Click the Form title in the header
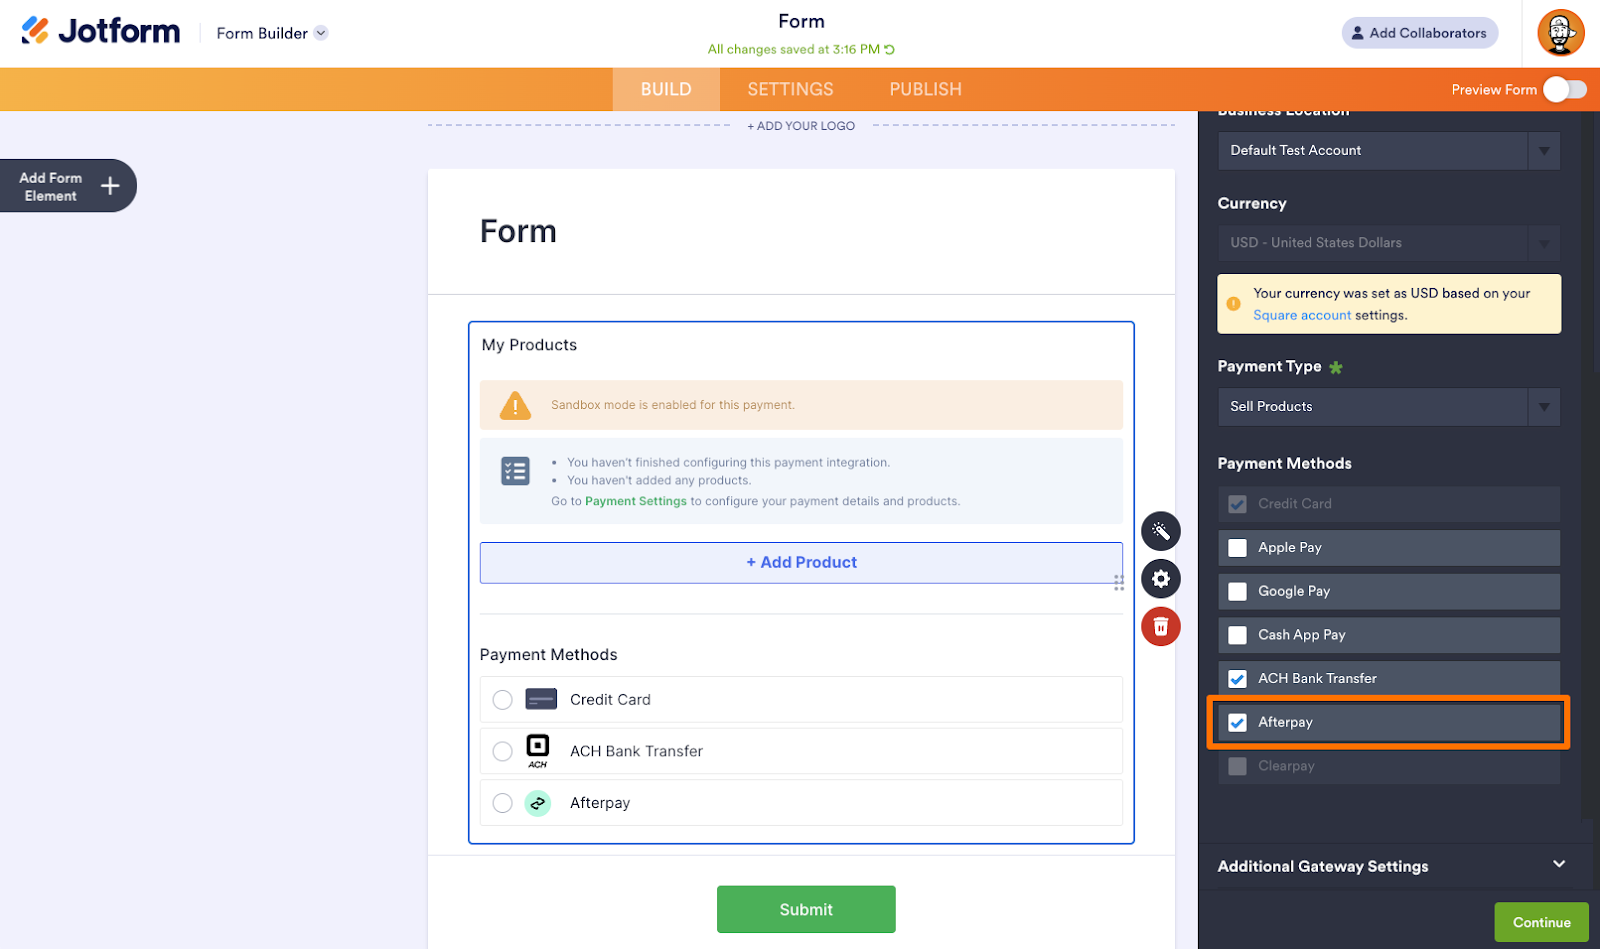Screen dimensions: 1600x949 (801, 21)
